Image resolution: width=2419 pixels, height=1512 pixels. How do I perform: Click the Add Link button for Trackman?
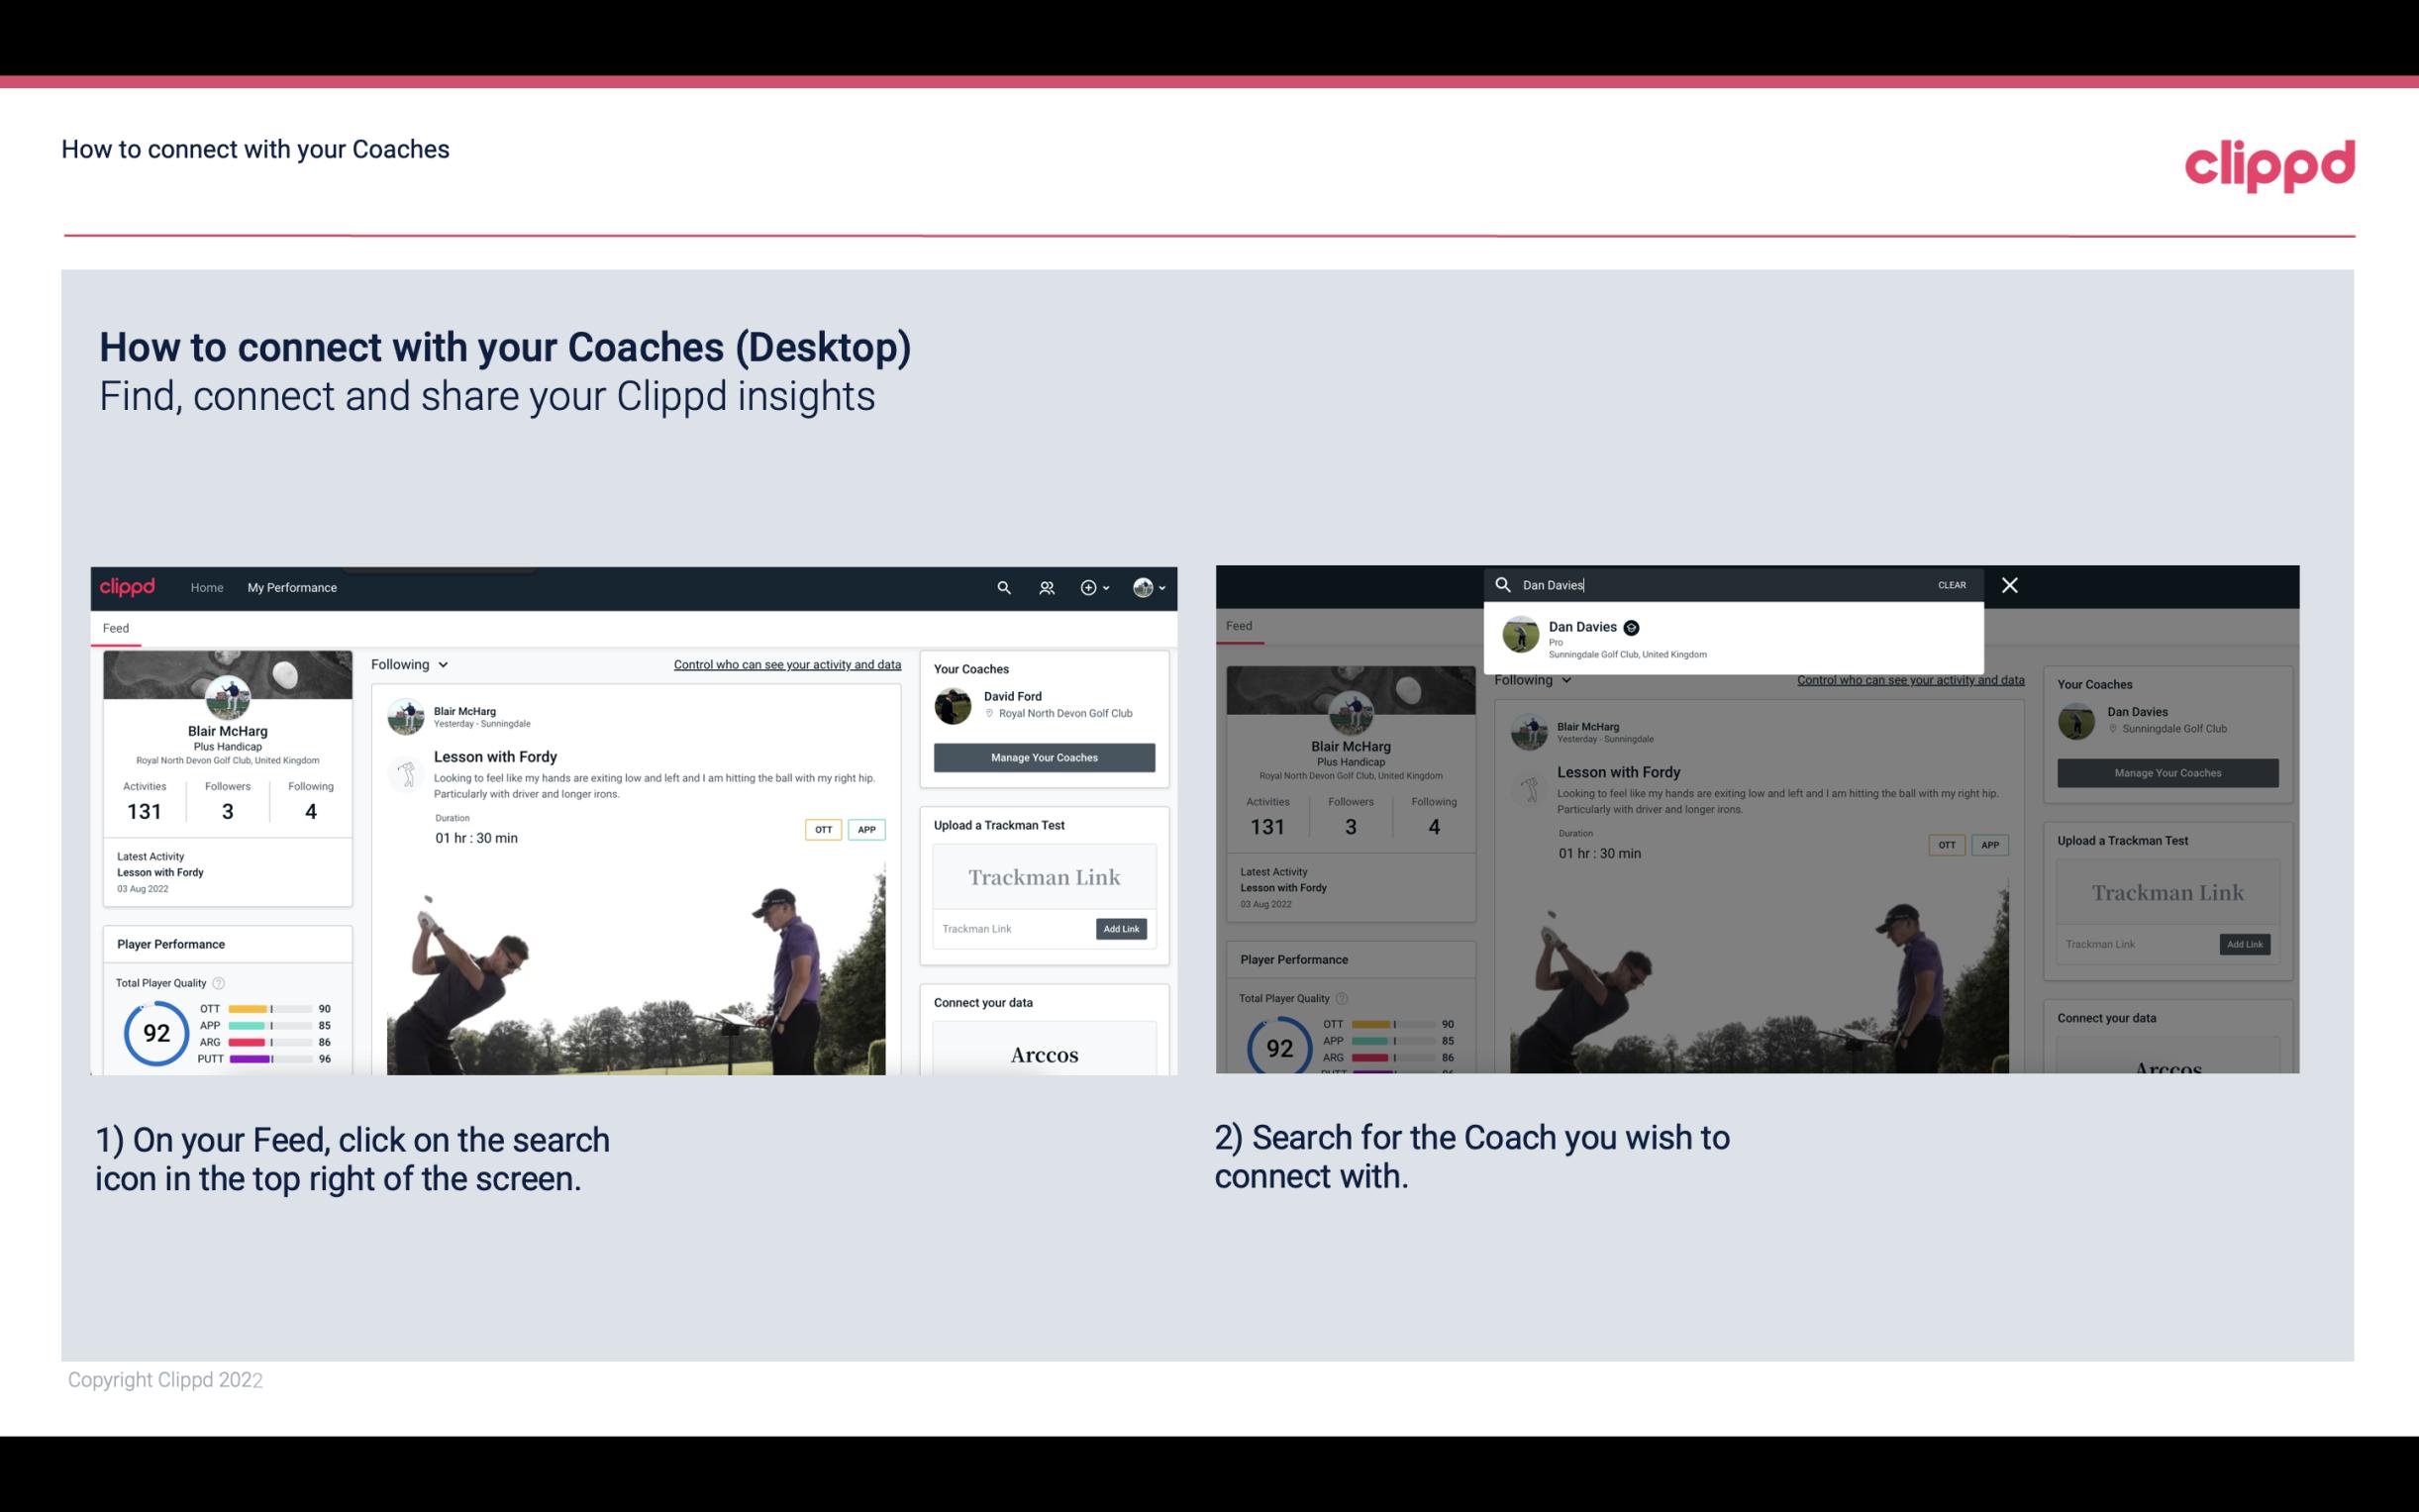pos(1122,929)
